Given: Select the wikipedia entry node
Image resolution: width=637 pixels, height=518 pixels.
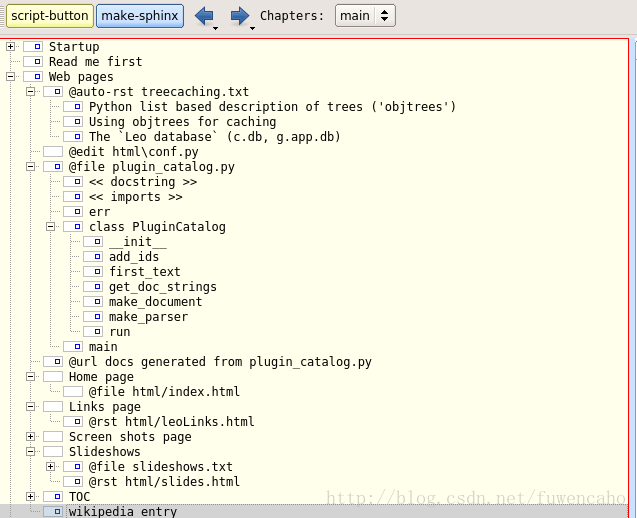Looking at the screenshot, I should coord(123,511).
